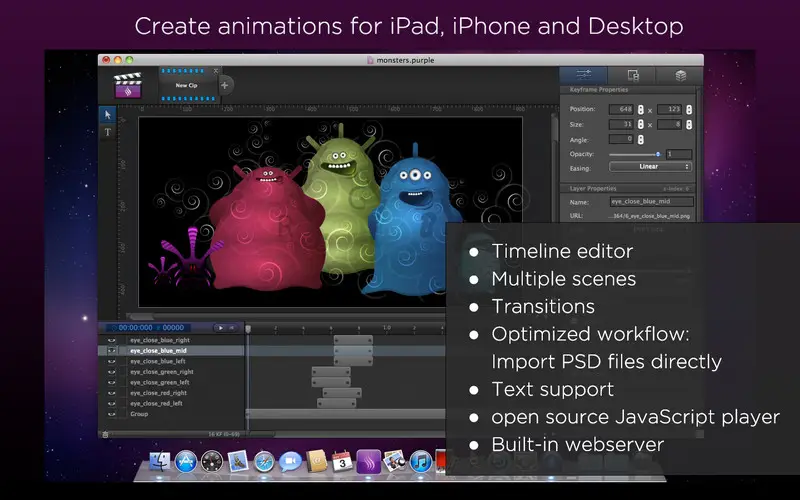The image size is (800, 500).
Task: Toggle visibility of Group layer
Action: click(x=111, y=414)
